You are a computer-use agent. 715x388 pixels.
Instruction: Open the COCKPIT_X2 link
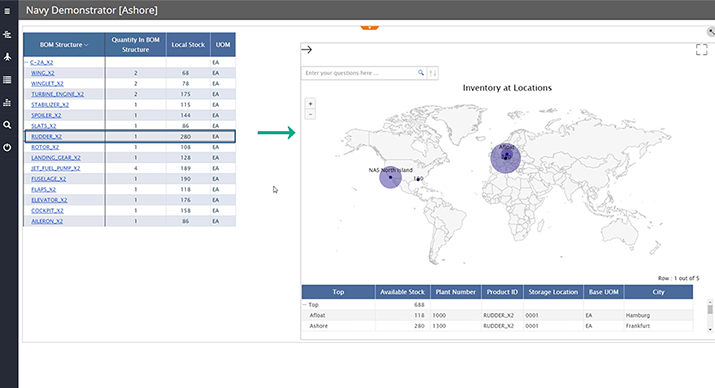[47, 211]
